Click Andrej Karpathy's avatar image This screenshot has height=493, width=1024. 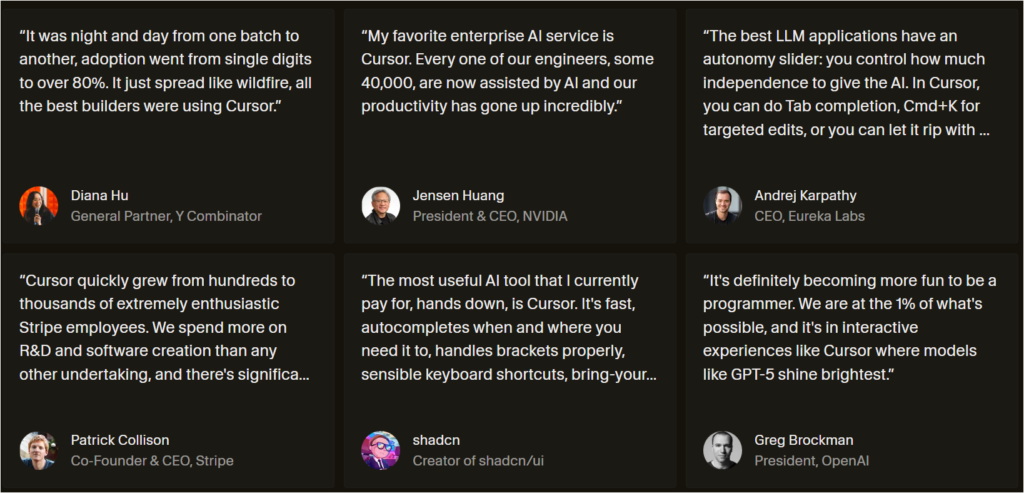(x=723, y=205)
